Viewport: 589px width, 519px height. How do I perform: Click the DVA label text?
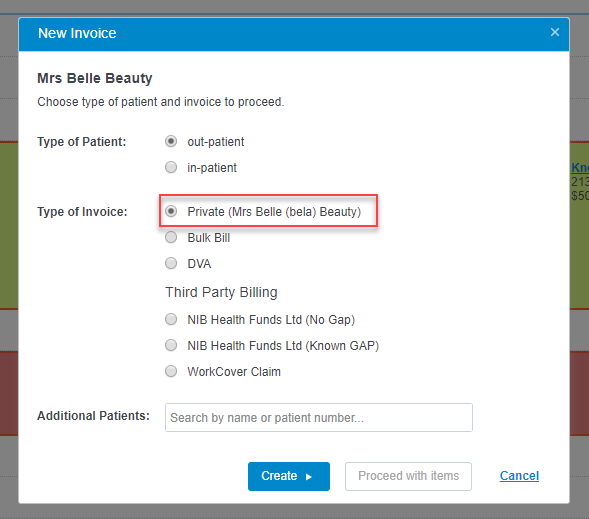(199, 264)
